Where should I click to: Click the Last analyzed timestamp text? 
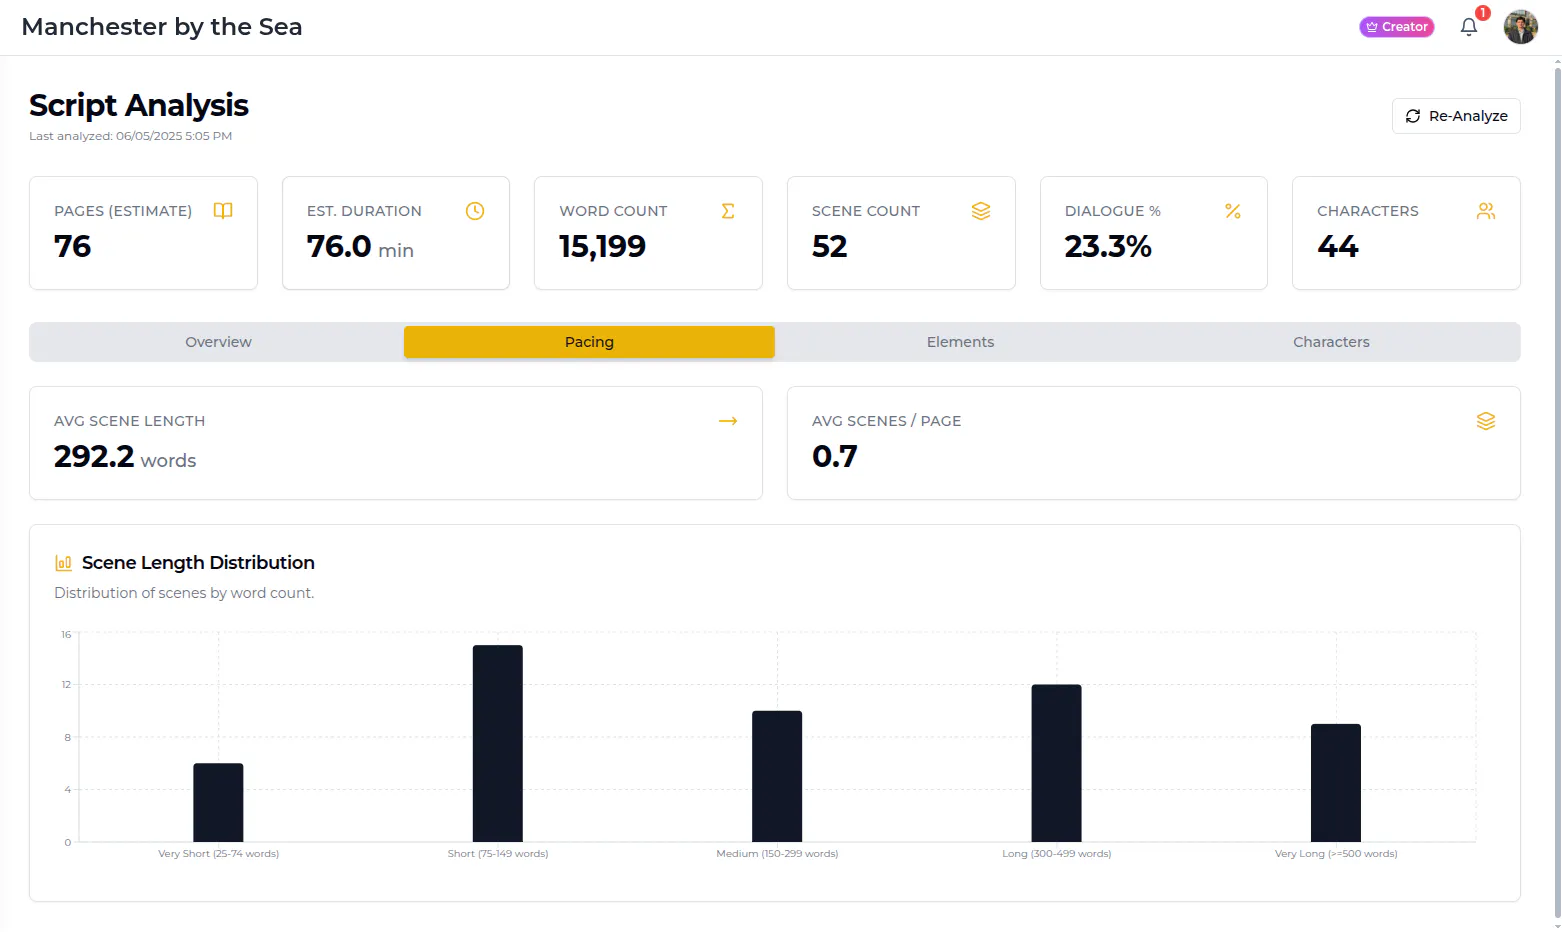(x=130, y=136)
